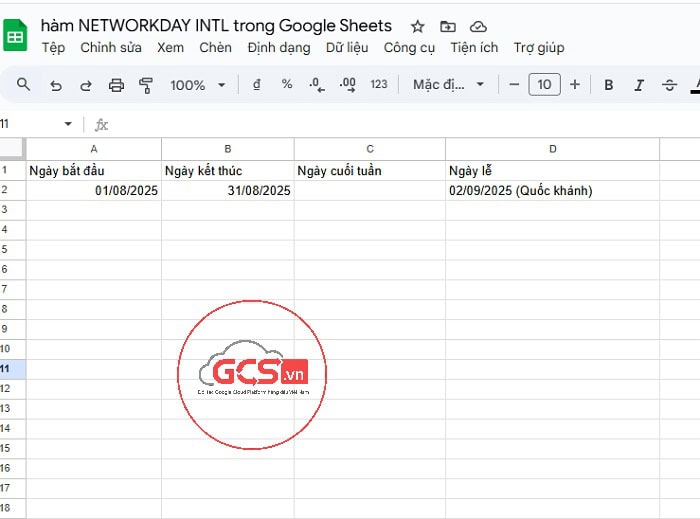Expand the default font dropdown

tap(448, 85)
